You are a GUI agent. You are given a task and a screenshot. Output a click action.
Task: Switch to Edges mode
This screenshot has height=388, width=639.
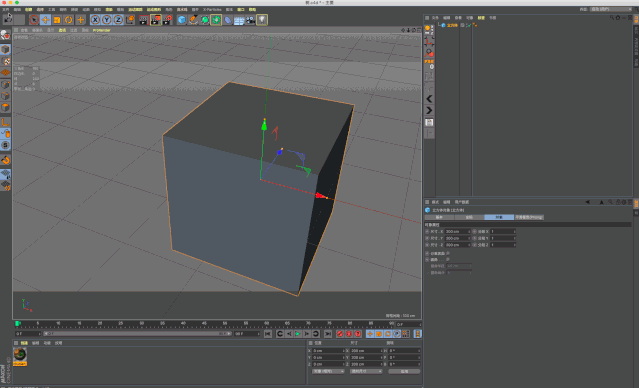pyautogui.click(x=5, y=96)
